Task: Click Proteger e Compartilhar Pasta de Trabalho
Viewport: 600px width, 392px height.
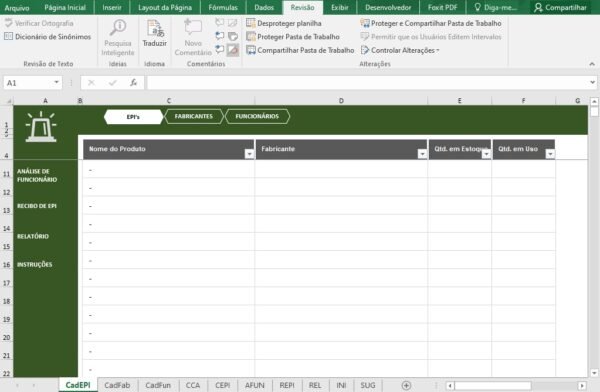Action: (431, 23)
